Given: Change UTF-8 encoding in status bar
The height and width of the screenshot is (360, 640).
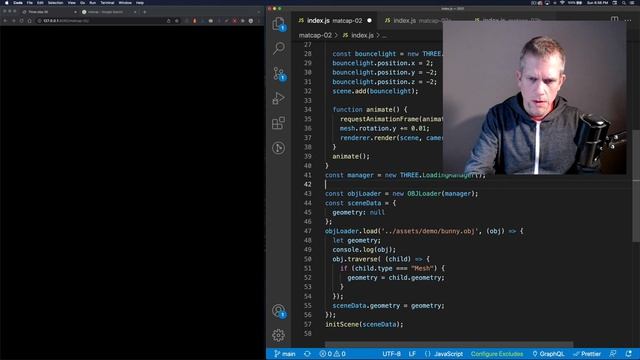Looking at the screenshot, I should pos(391,354).
